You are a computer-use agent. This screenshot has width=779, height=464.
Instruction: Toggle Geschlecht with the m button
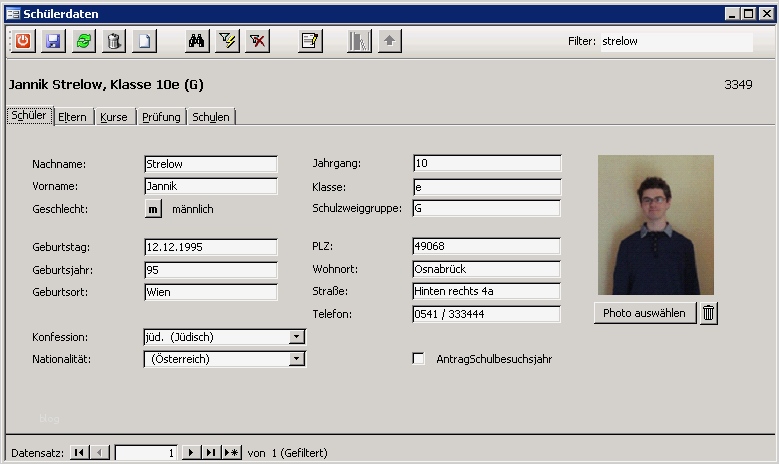[x=153, y=209]
